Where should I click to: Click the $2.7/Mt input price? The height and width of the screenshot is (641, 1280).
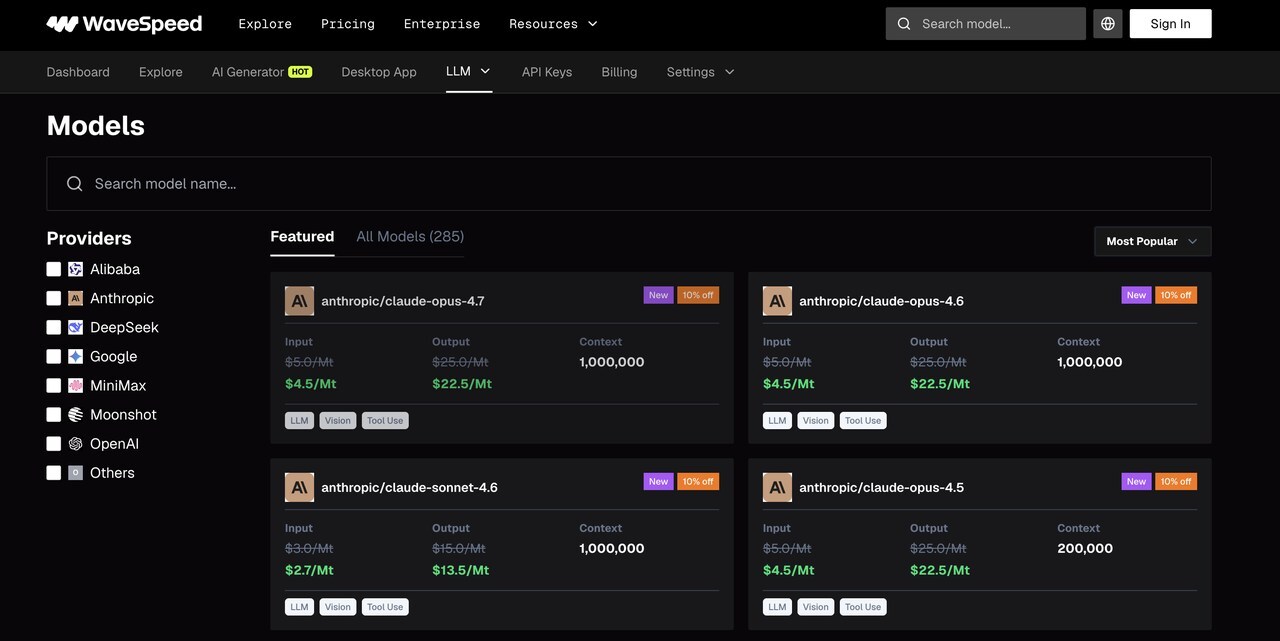click(x=309, y=570)
